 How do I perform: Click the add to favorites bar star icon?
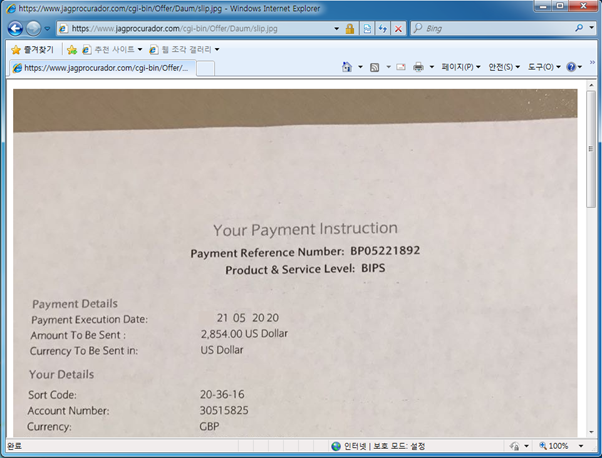point(72,50)
